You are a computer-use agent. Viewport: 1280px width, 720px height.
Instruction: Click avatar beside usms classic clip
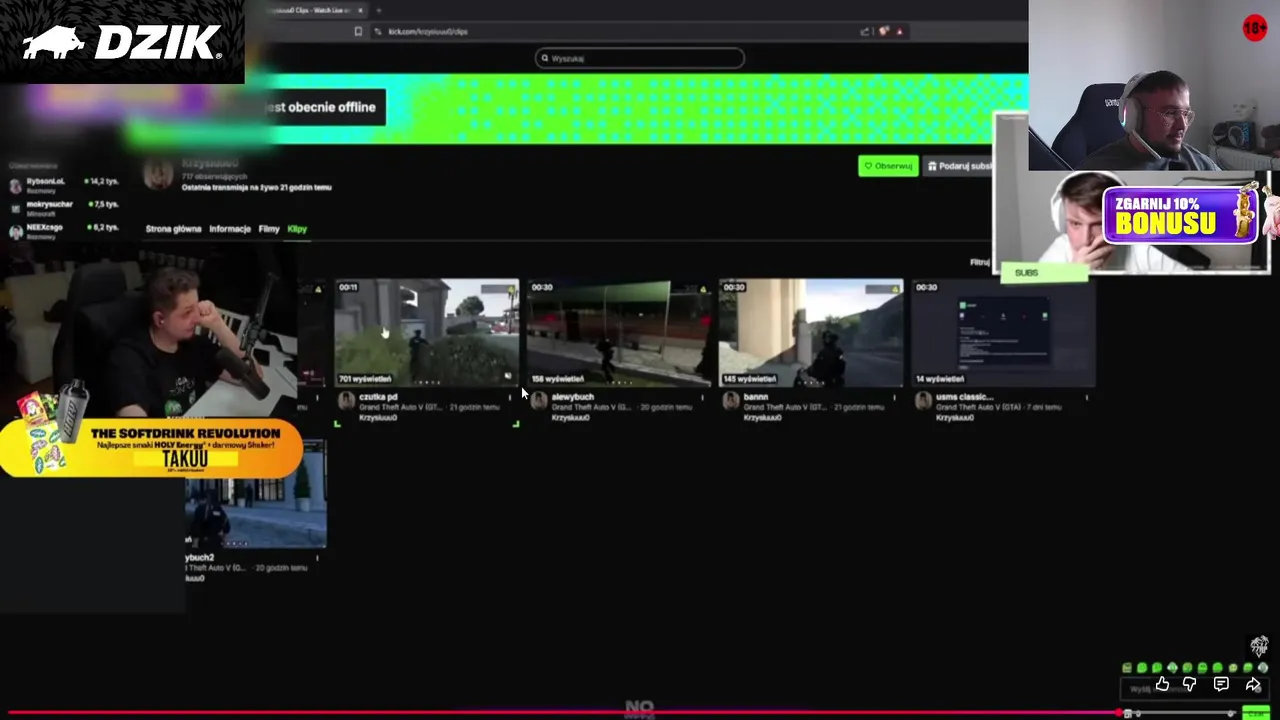(922, 400)
